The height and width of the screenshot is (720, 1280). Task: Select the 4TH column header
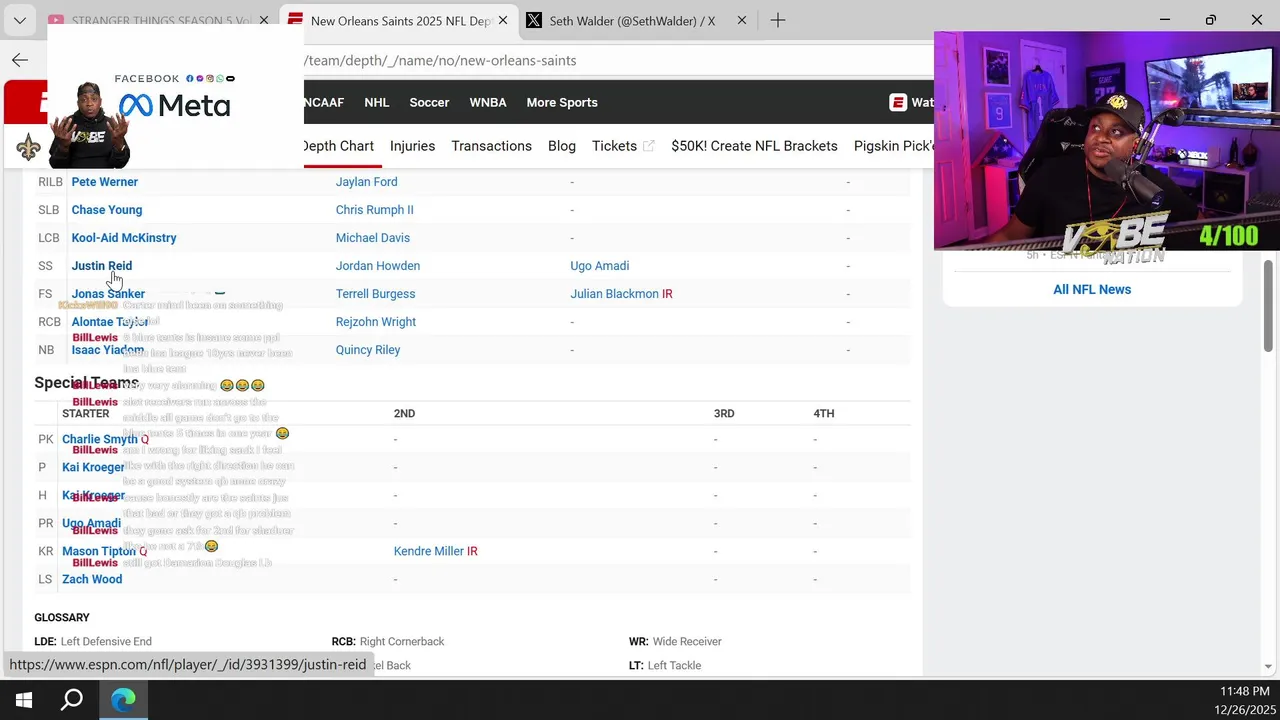[824, 413]
